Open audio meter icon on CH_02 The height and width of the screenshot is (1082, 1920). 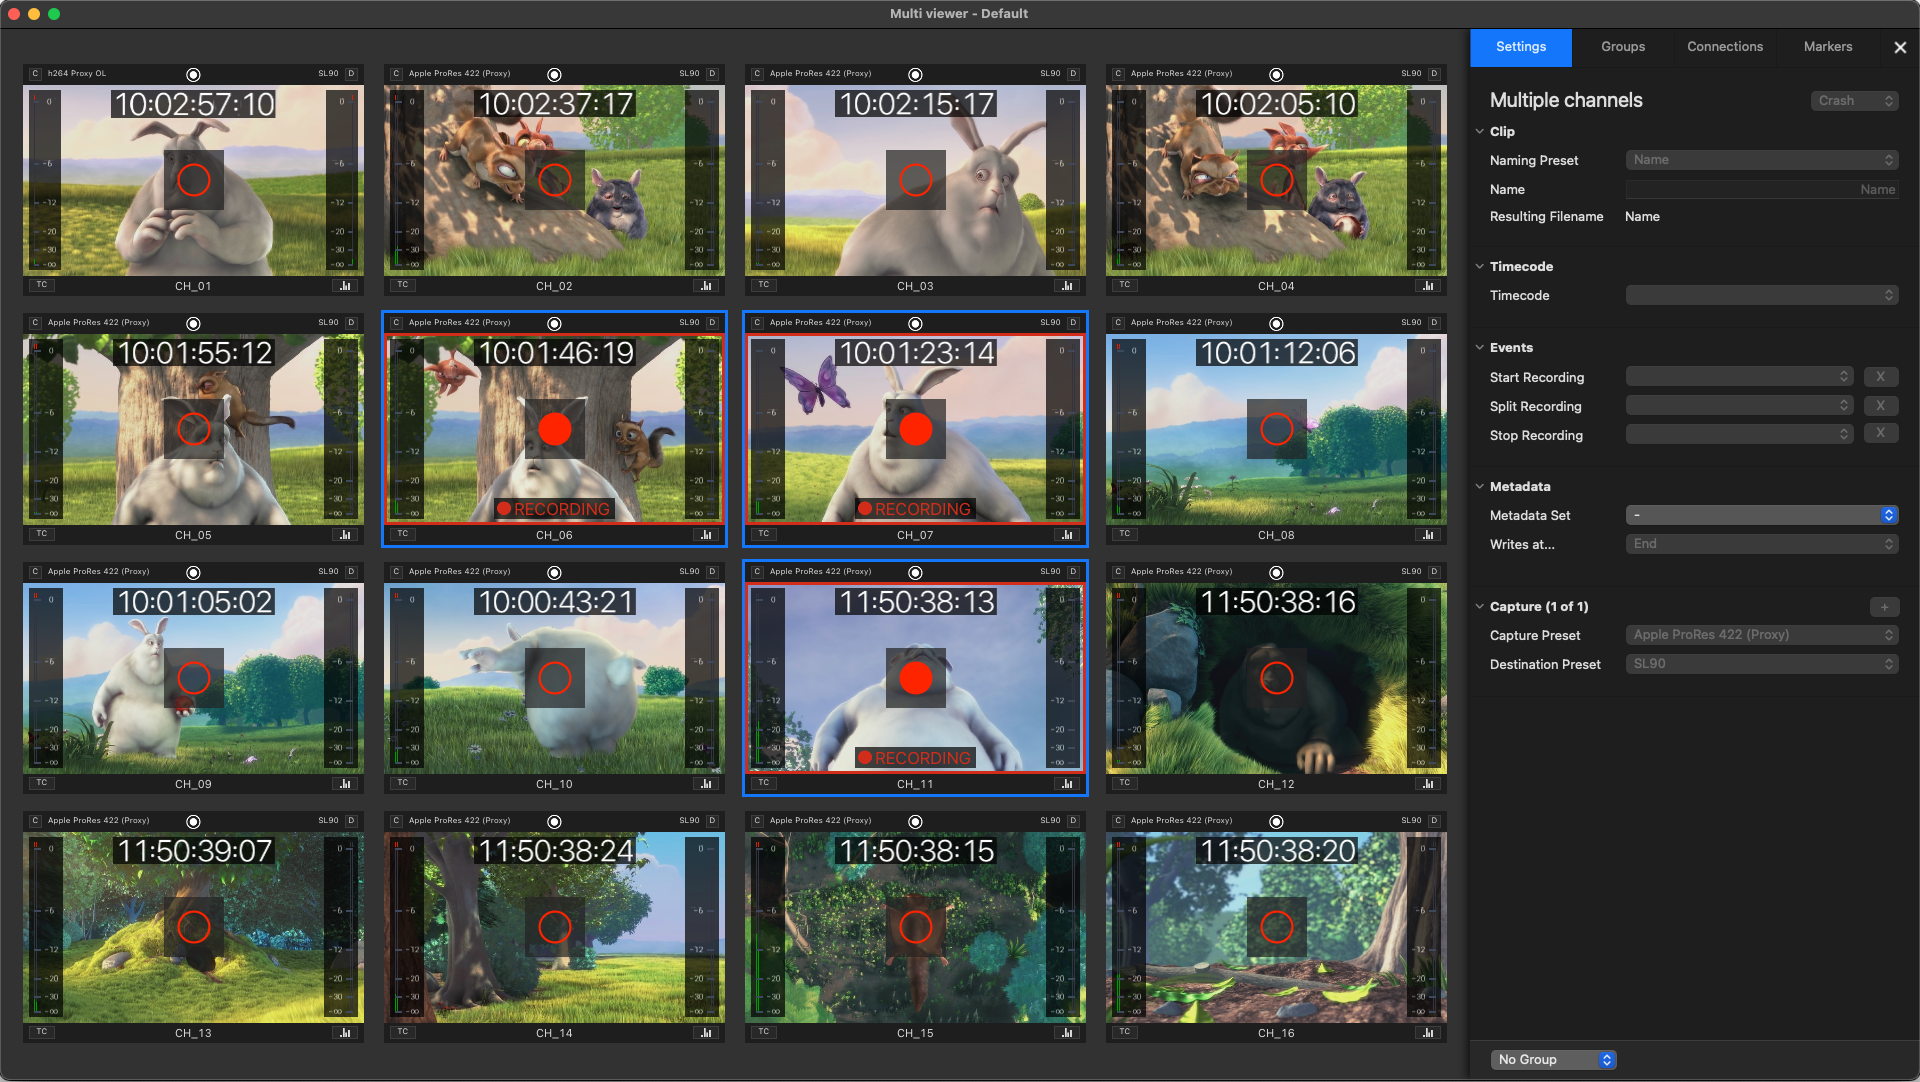[x=706, y=286]
